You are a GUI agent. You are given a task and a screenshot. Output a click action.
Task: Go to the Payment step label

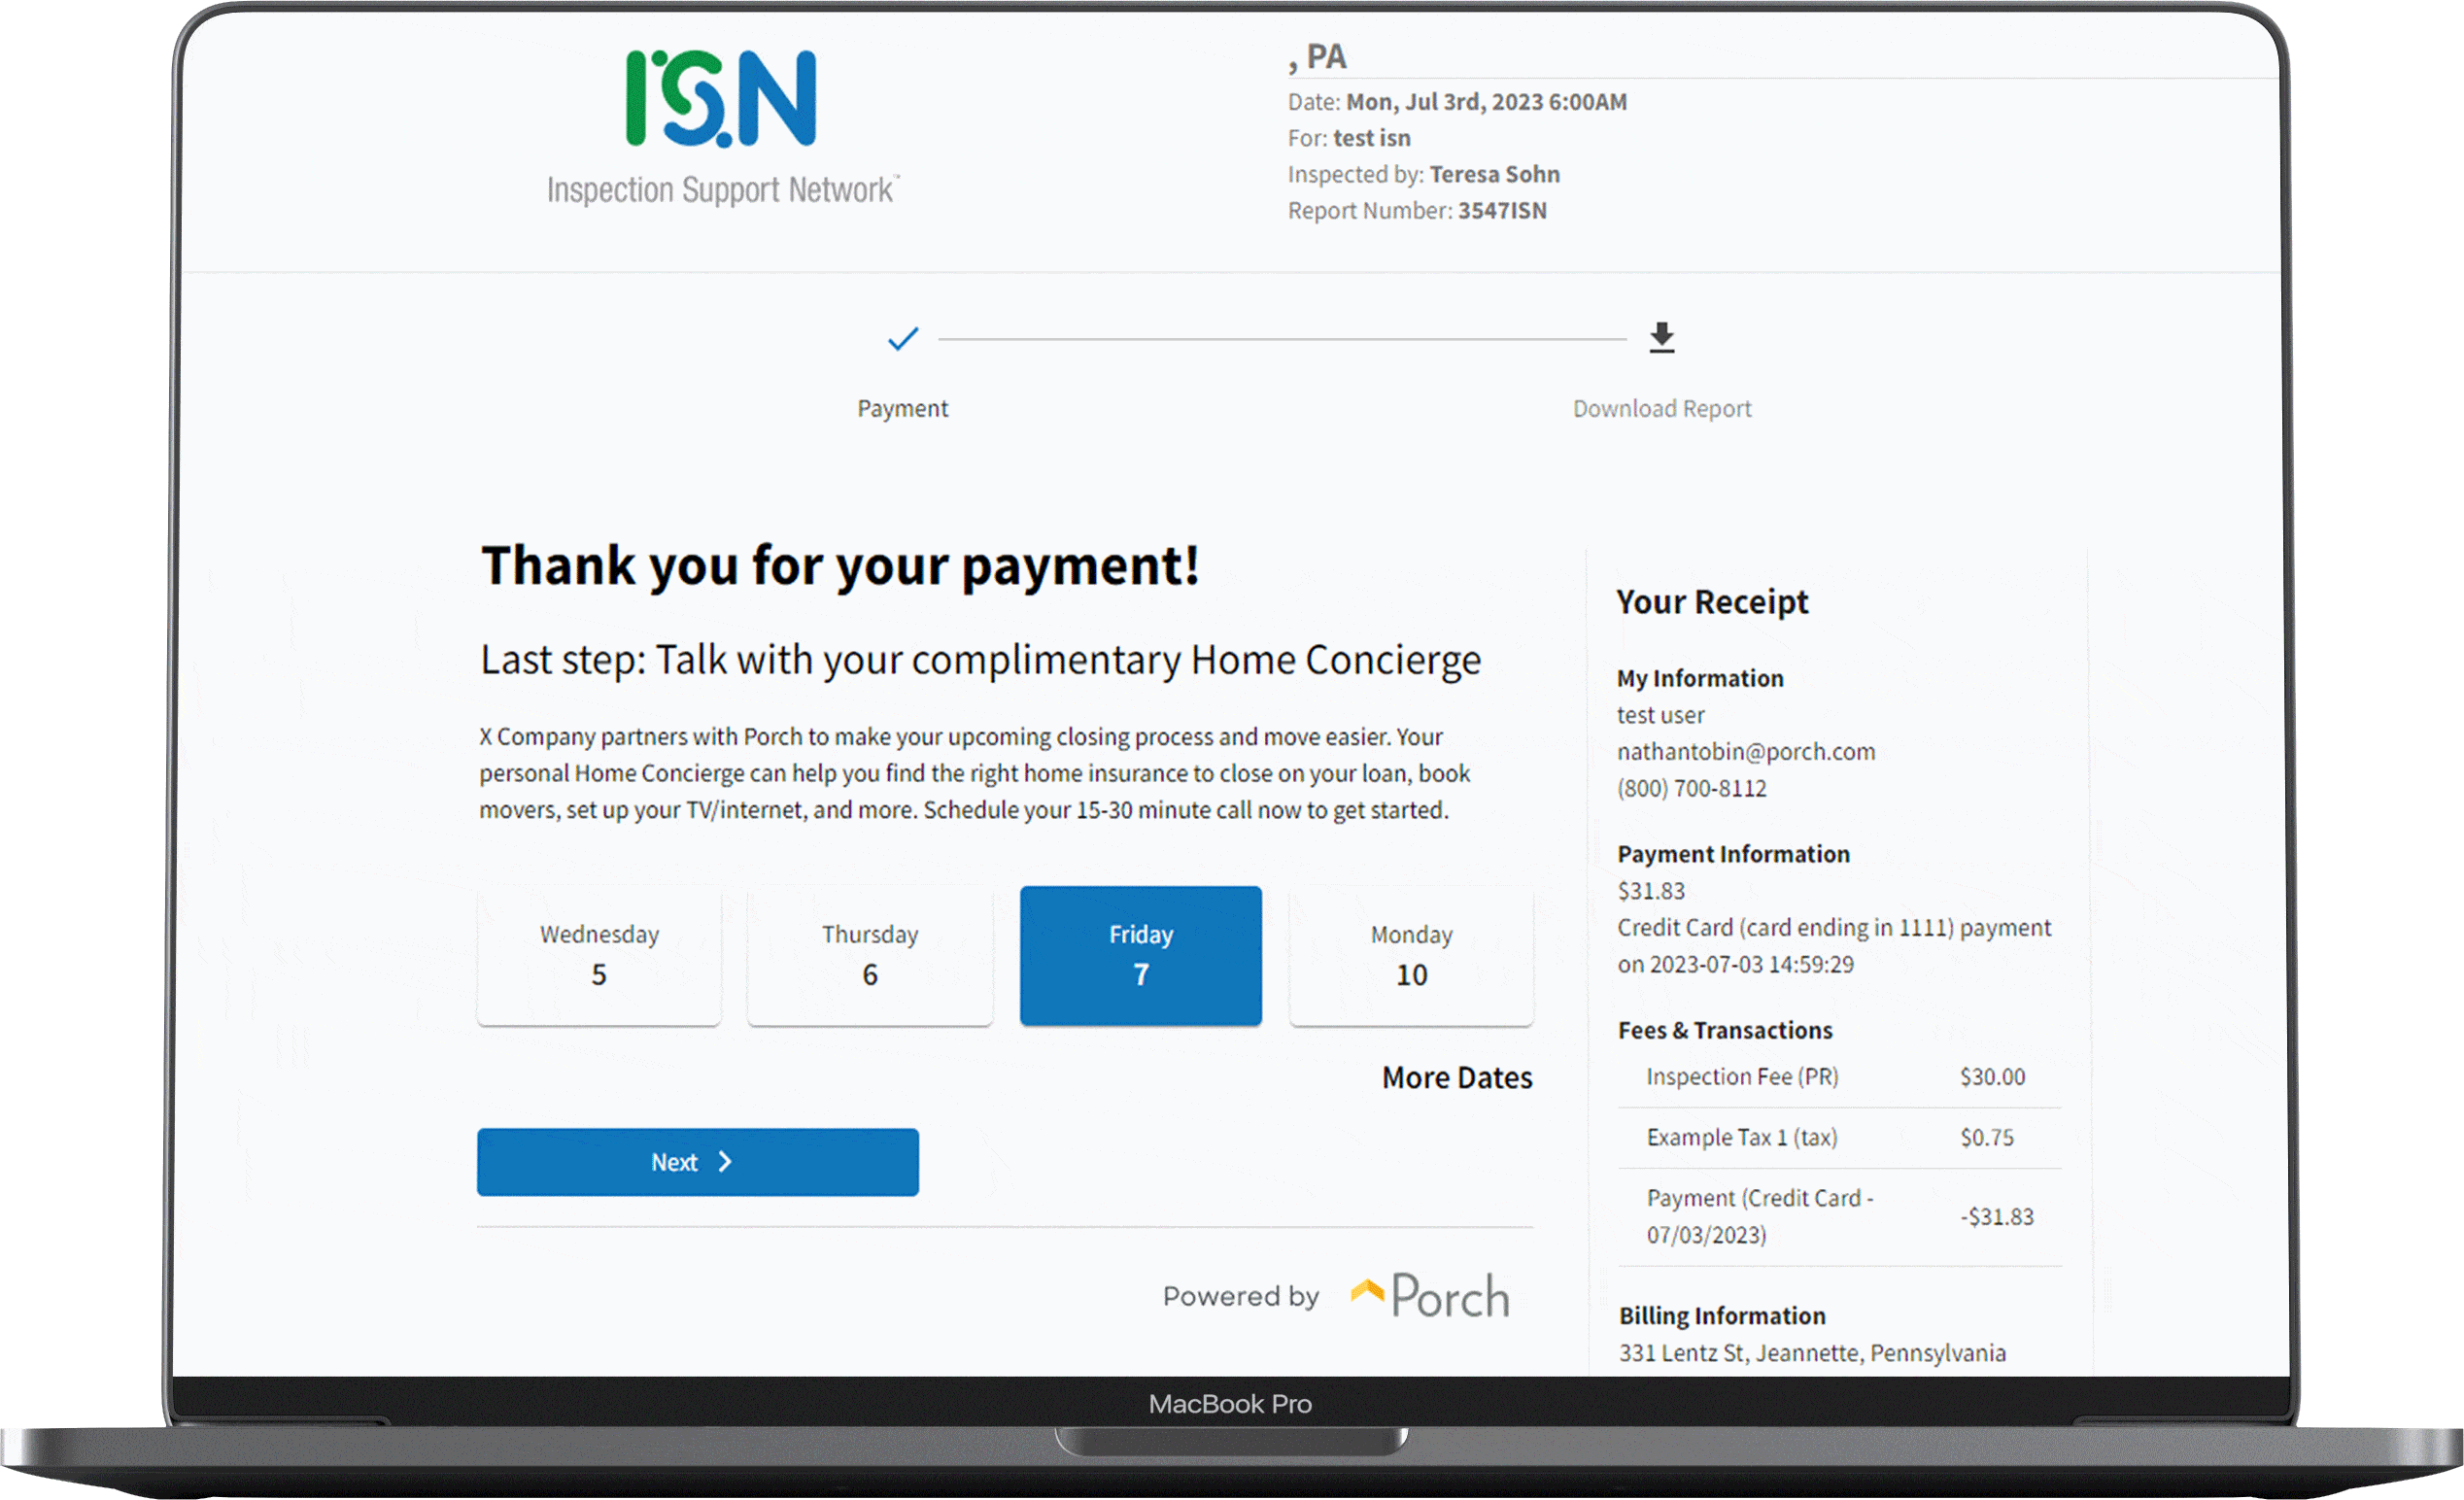pyautogui.click(x=902, y=408)
